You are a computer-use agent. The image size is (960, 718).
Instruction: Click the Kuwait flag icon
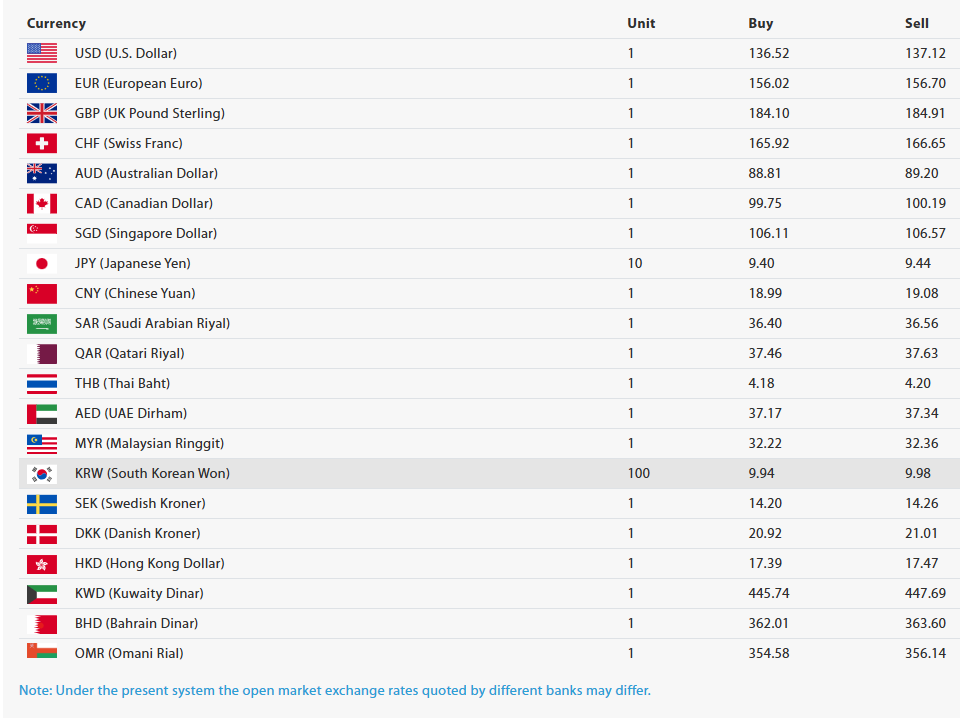[42, 593]
